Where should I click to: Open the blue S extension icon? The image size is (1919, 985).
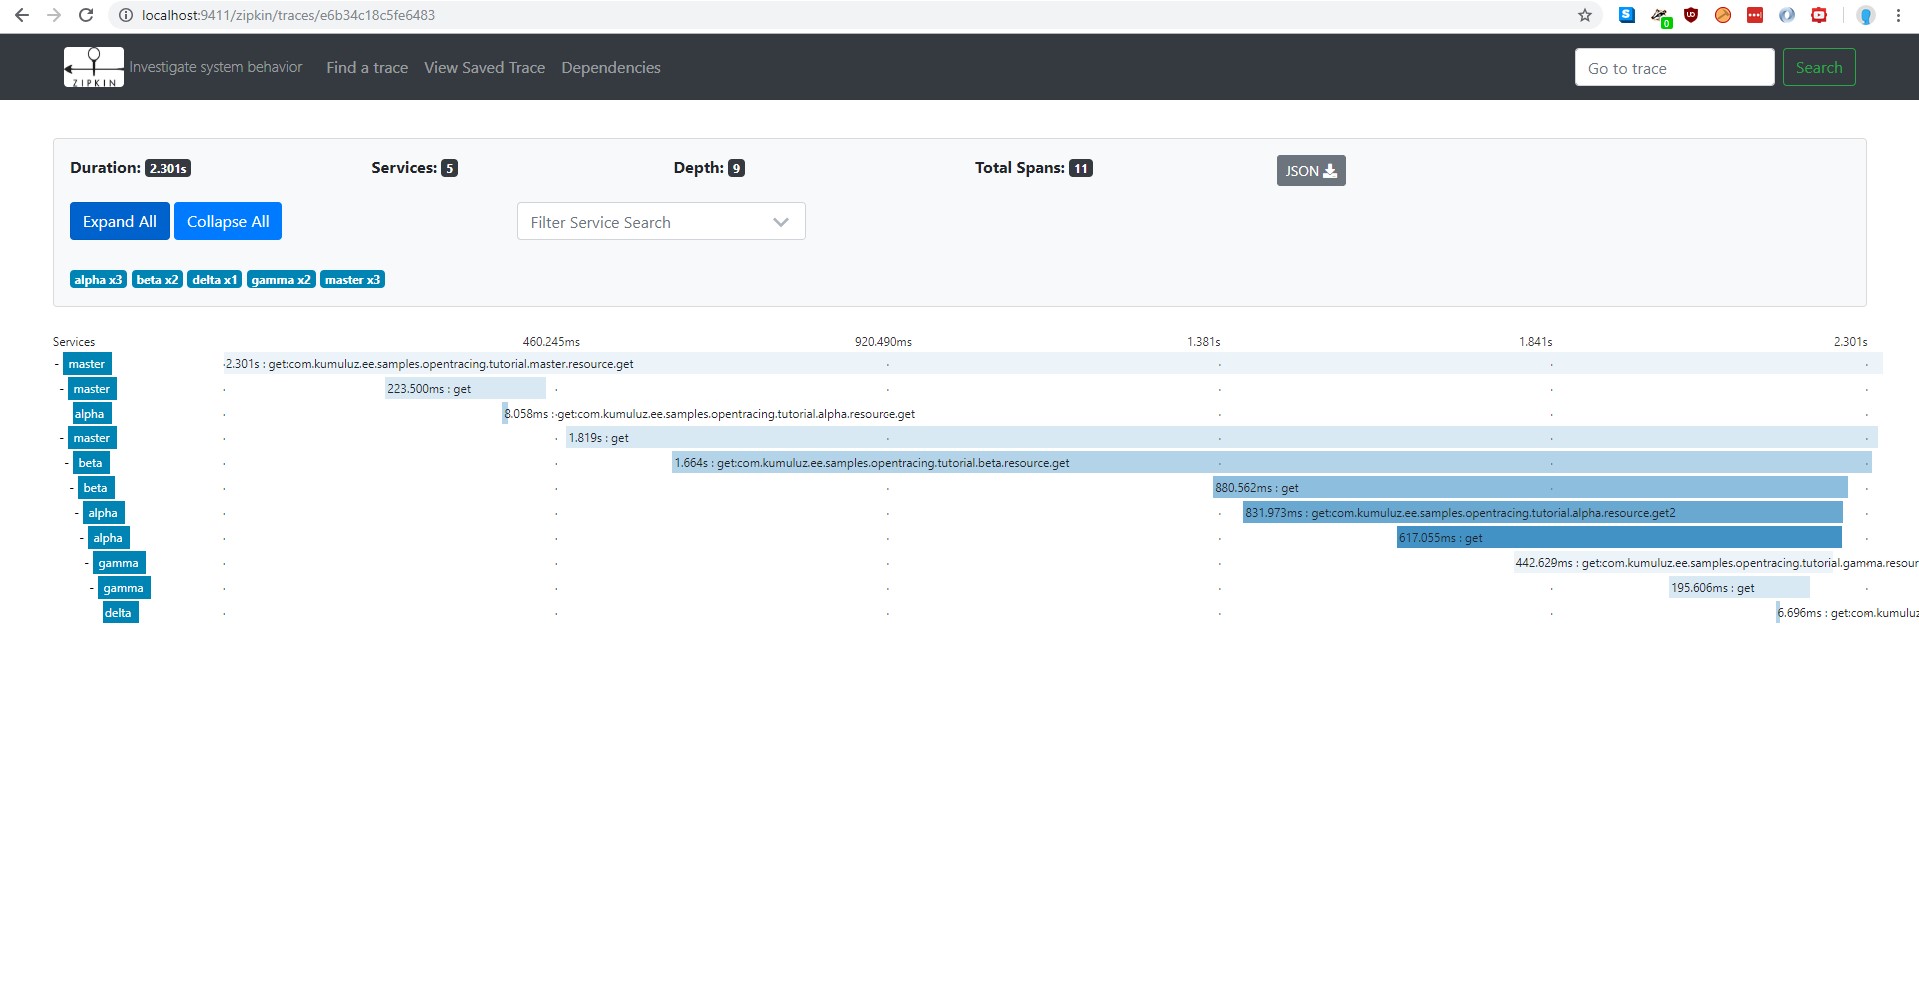tap(1627, 15)
